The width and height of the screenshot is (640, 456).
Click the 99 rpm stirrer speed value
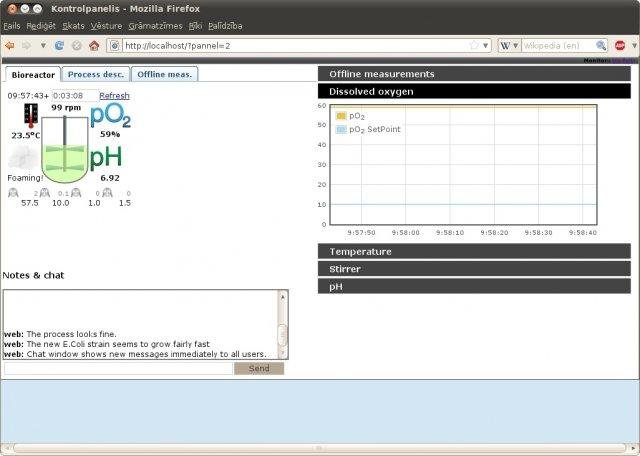coord(66,108)
